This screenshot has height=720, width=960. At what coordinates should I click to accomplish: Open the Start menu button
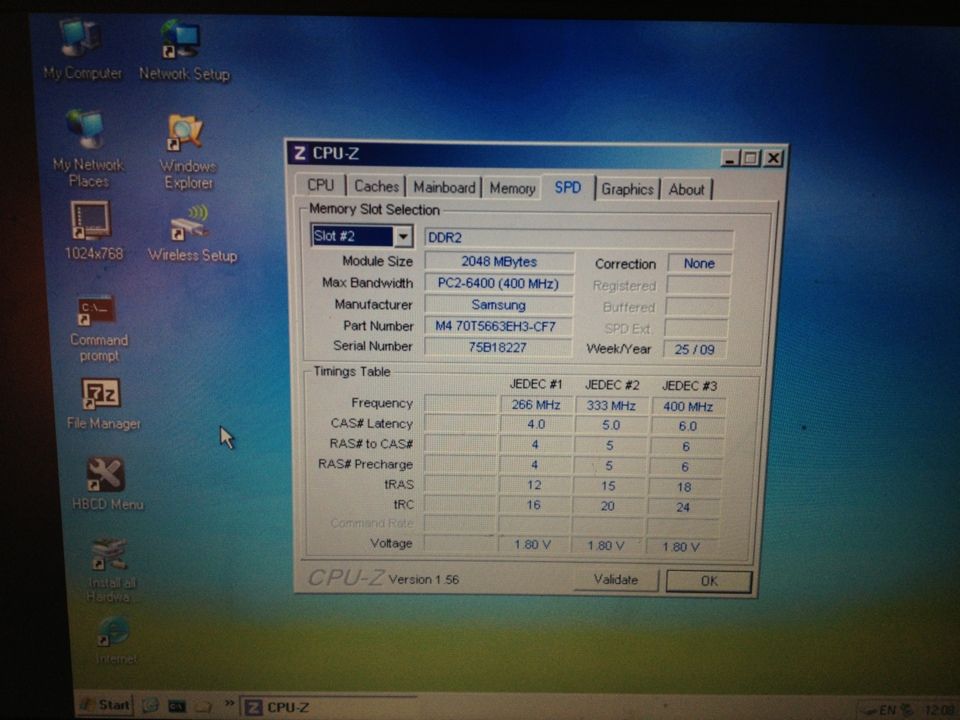point(105,705)
